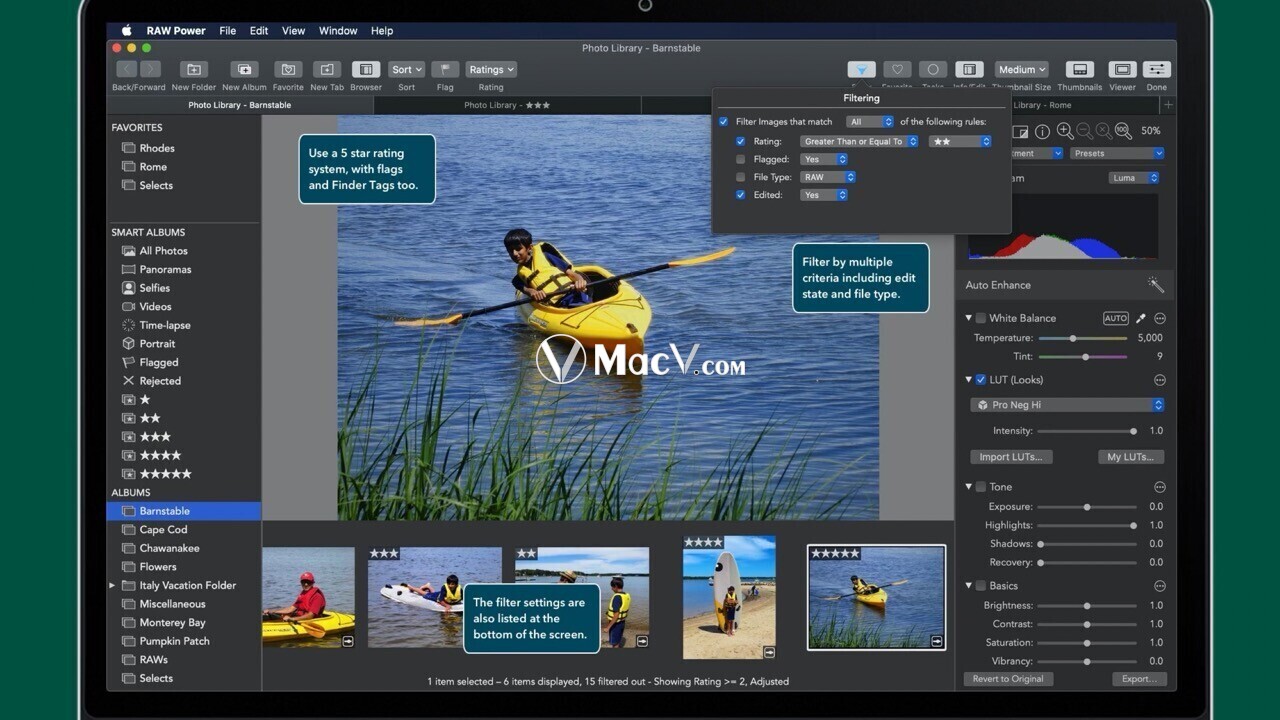
Task: Toggle the Browser panel toolbar icon
Action: pyautogui.click(x=366, y=69)
